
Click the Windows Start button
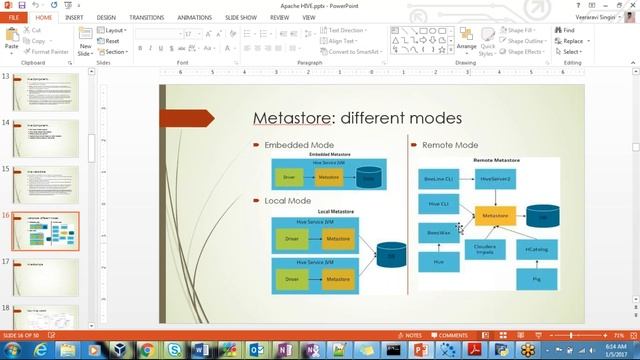13,350
